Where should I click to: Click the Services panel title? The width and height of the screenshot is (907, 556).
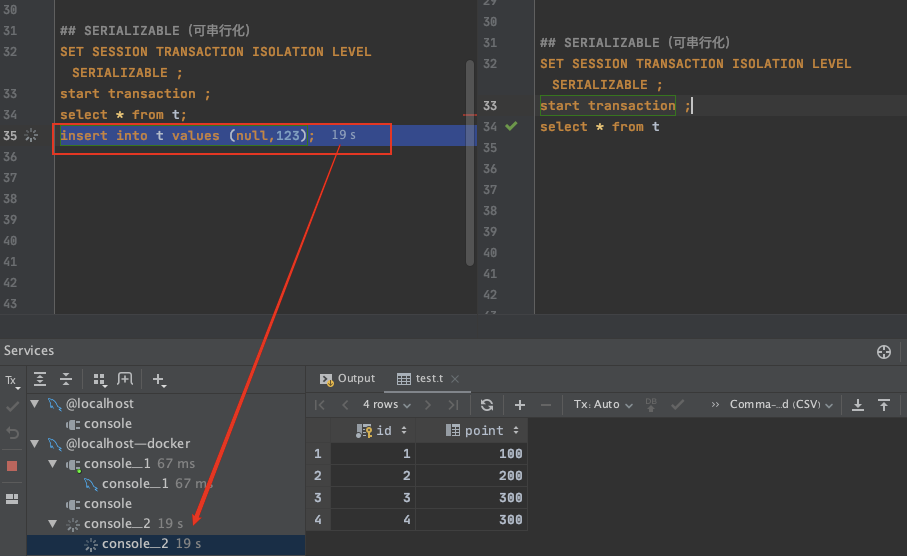(29, 351)
